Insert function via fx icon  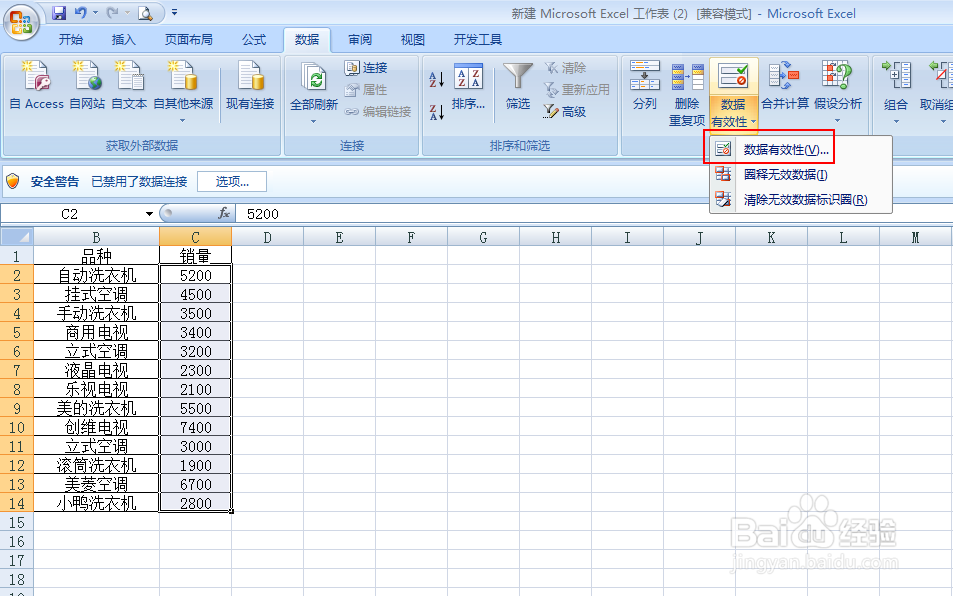(224, 213)
